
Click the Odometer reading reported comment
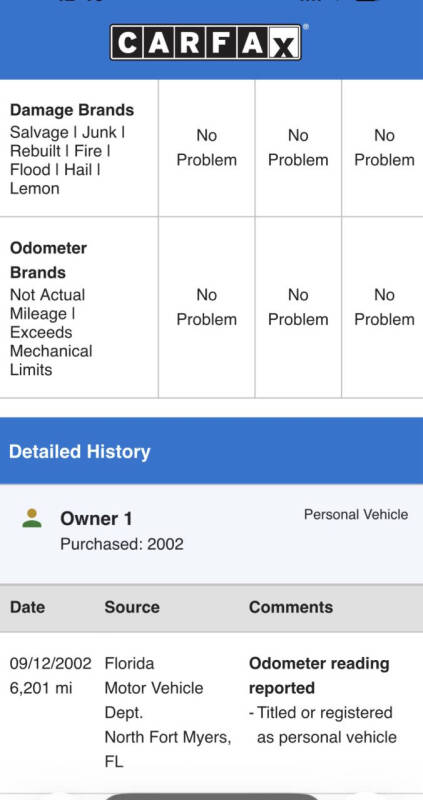pyautogui.click(x=319, y=676)
